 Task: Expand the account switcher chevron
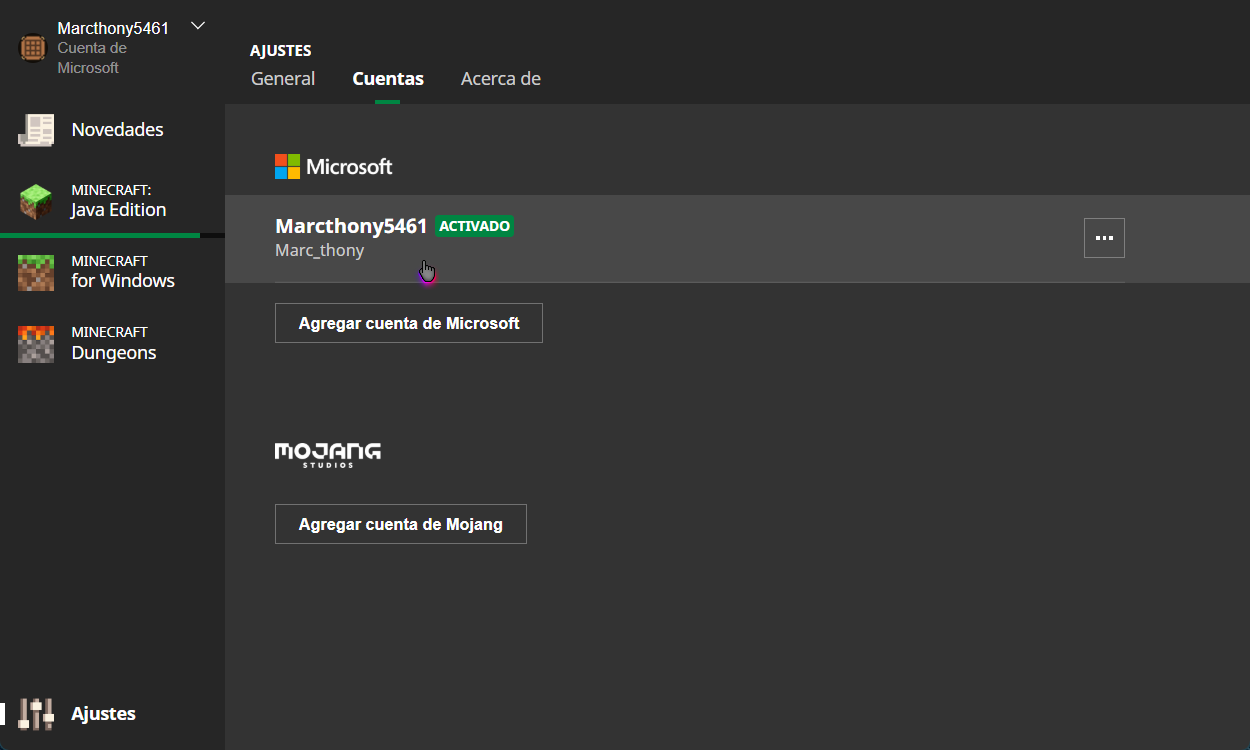pos(198,26)
